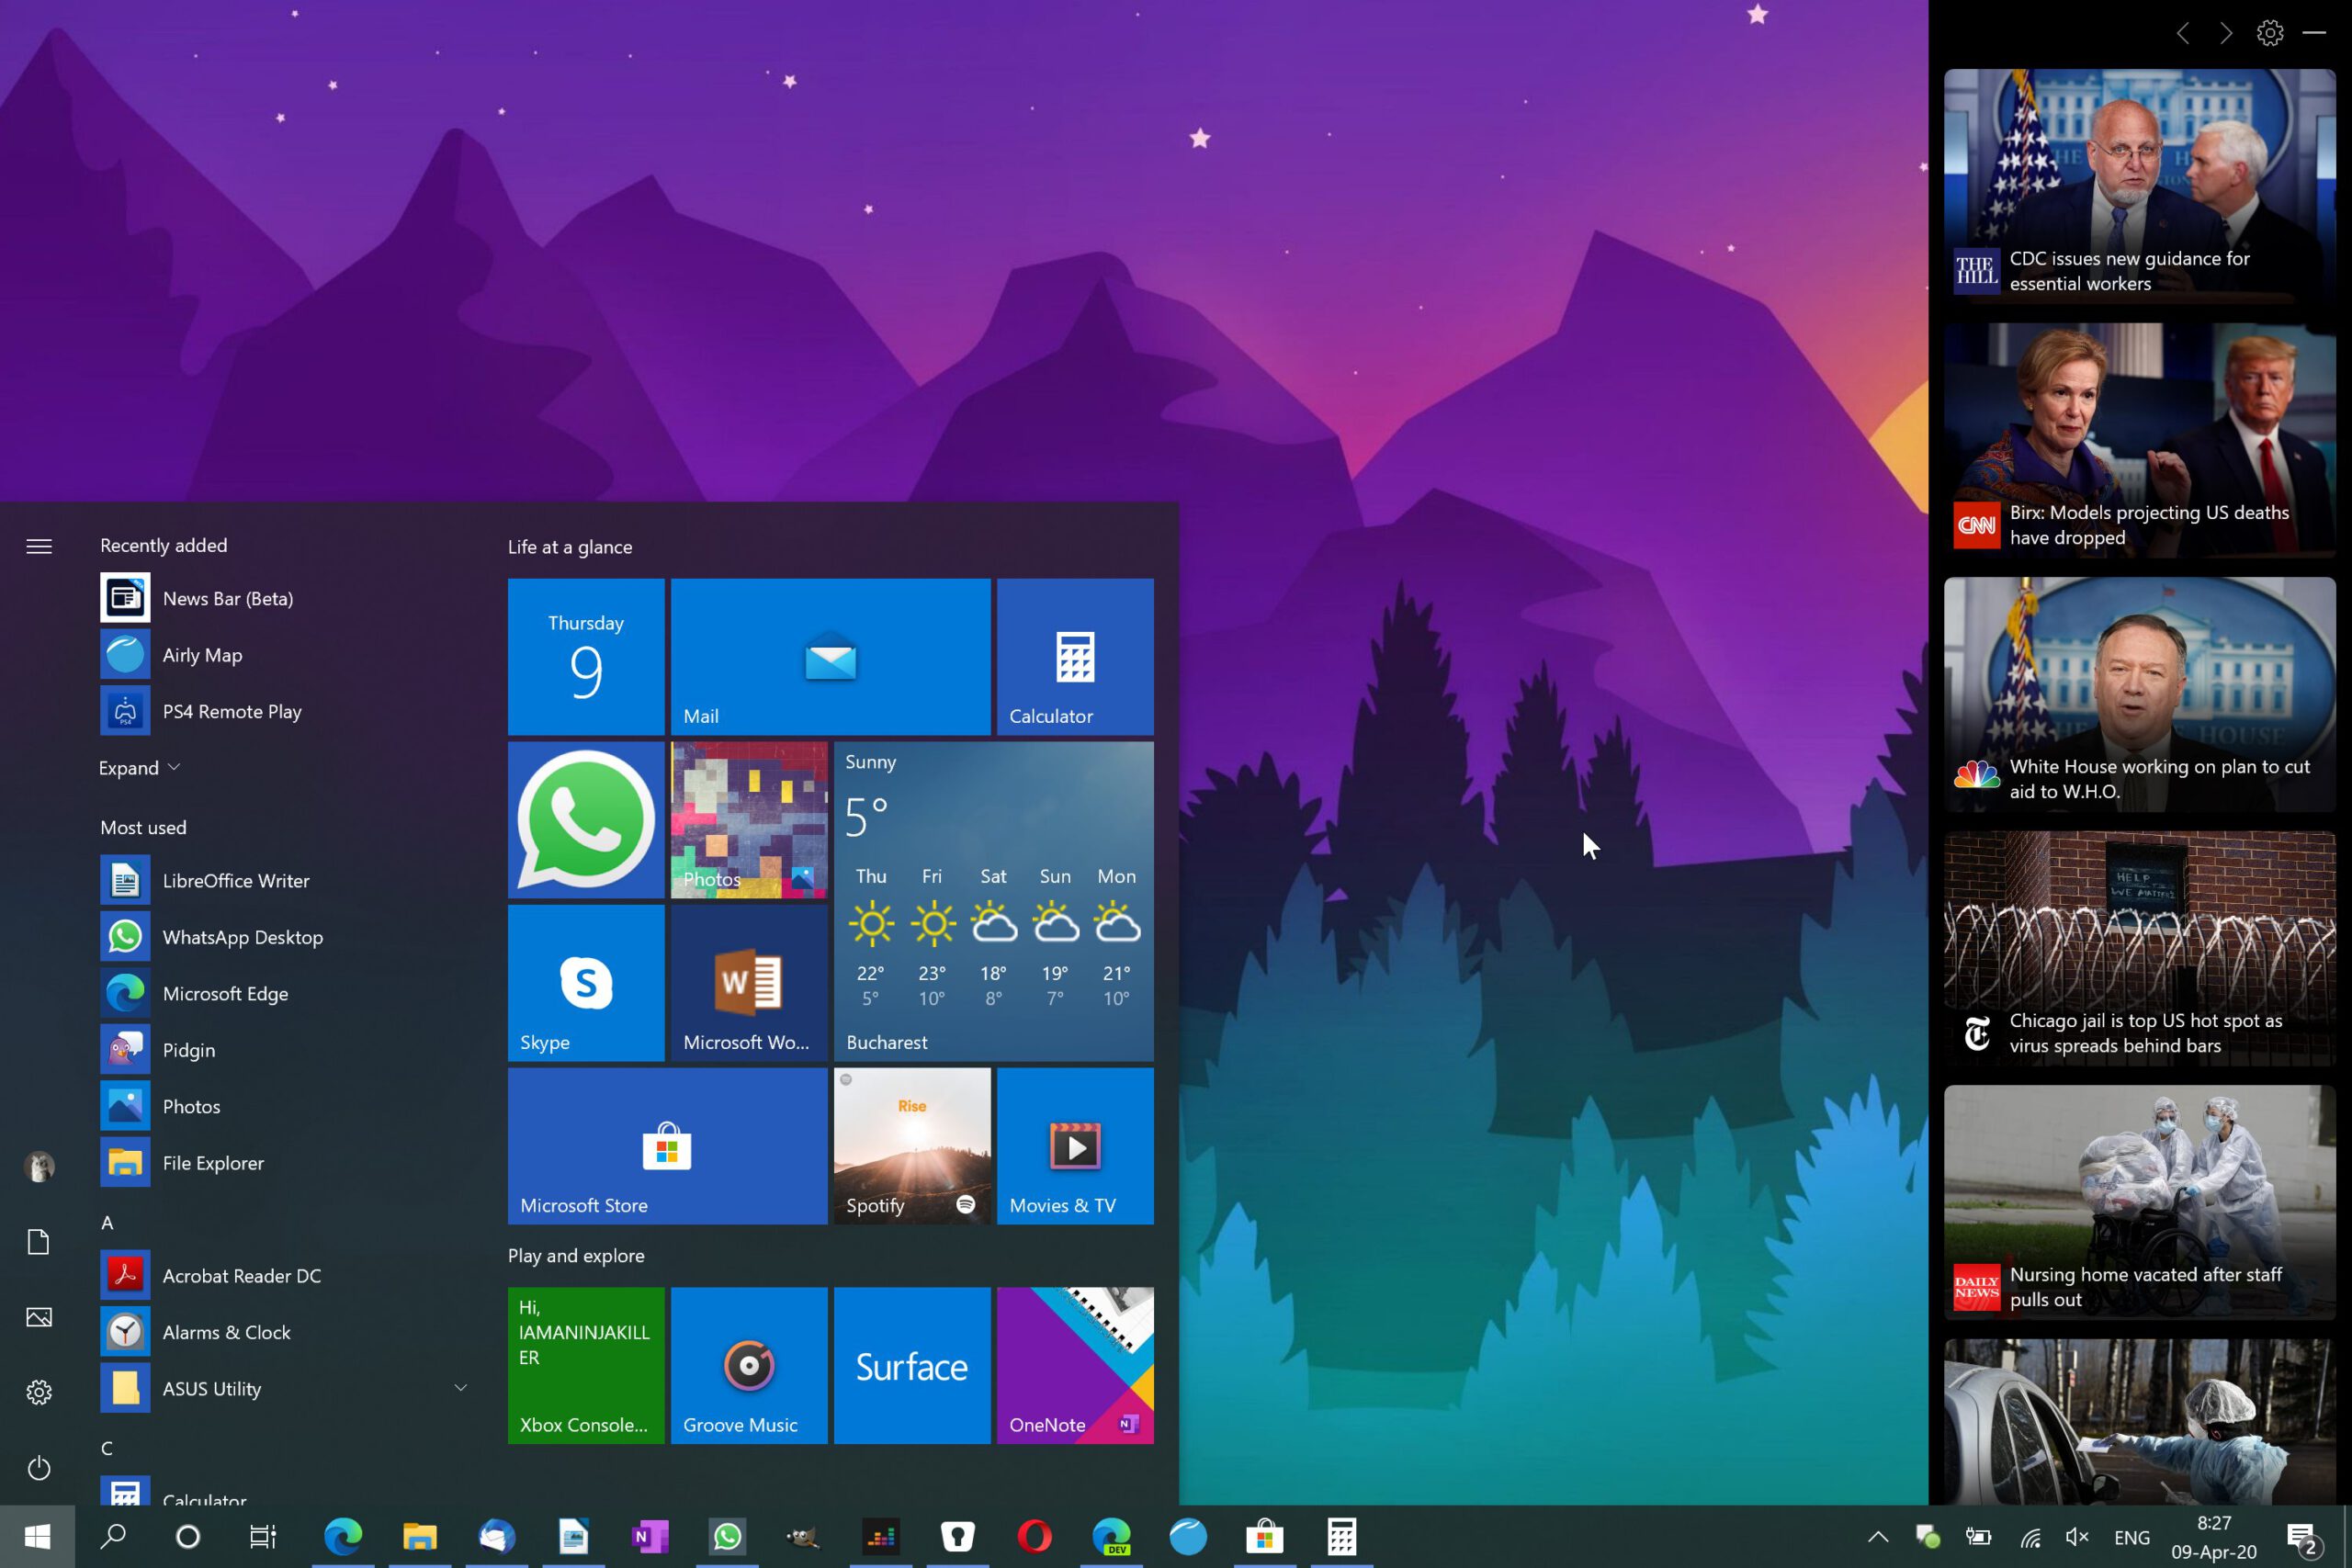Open Settings gear in News panel

[x=2271, y=31]
